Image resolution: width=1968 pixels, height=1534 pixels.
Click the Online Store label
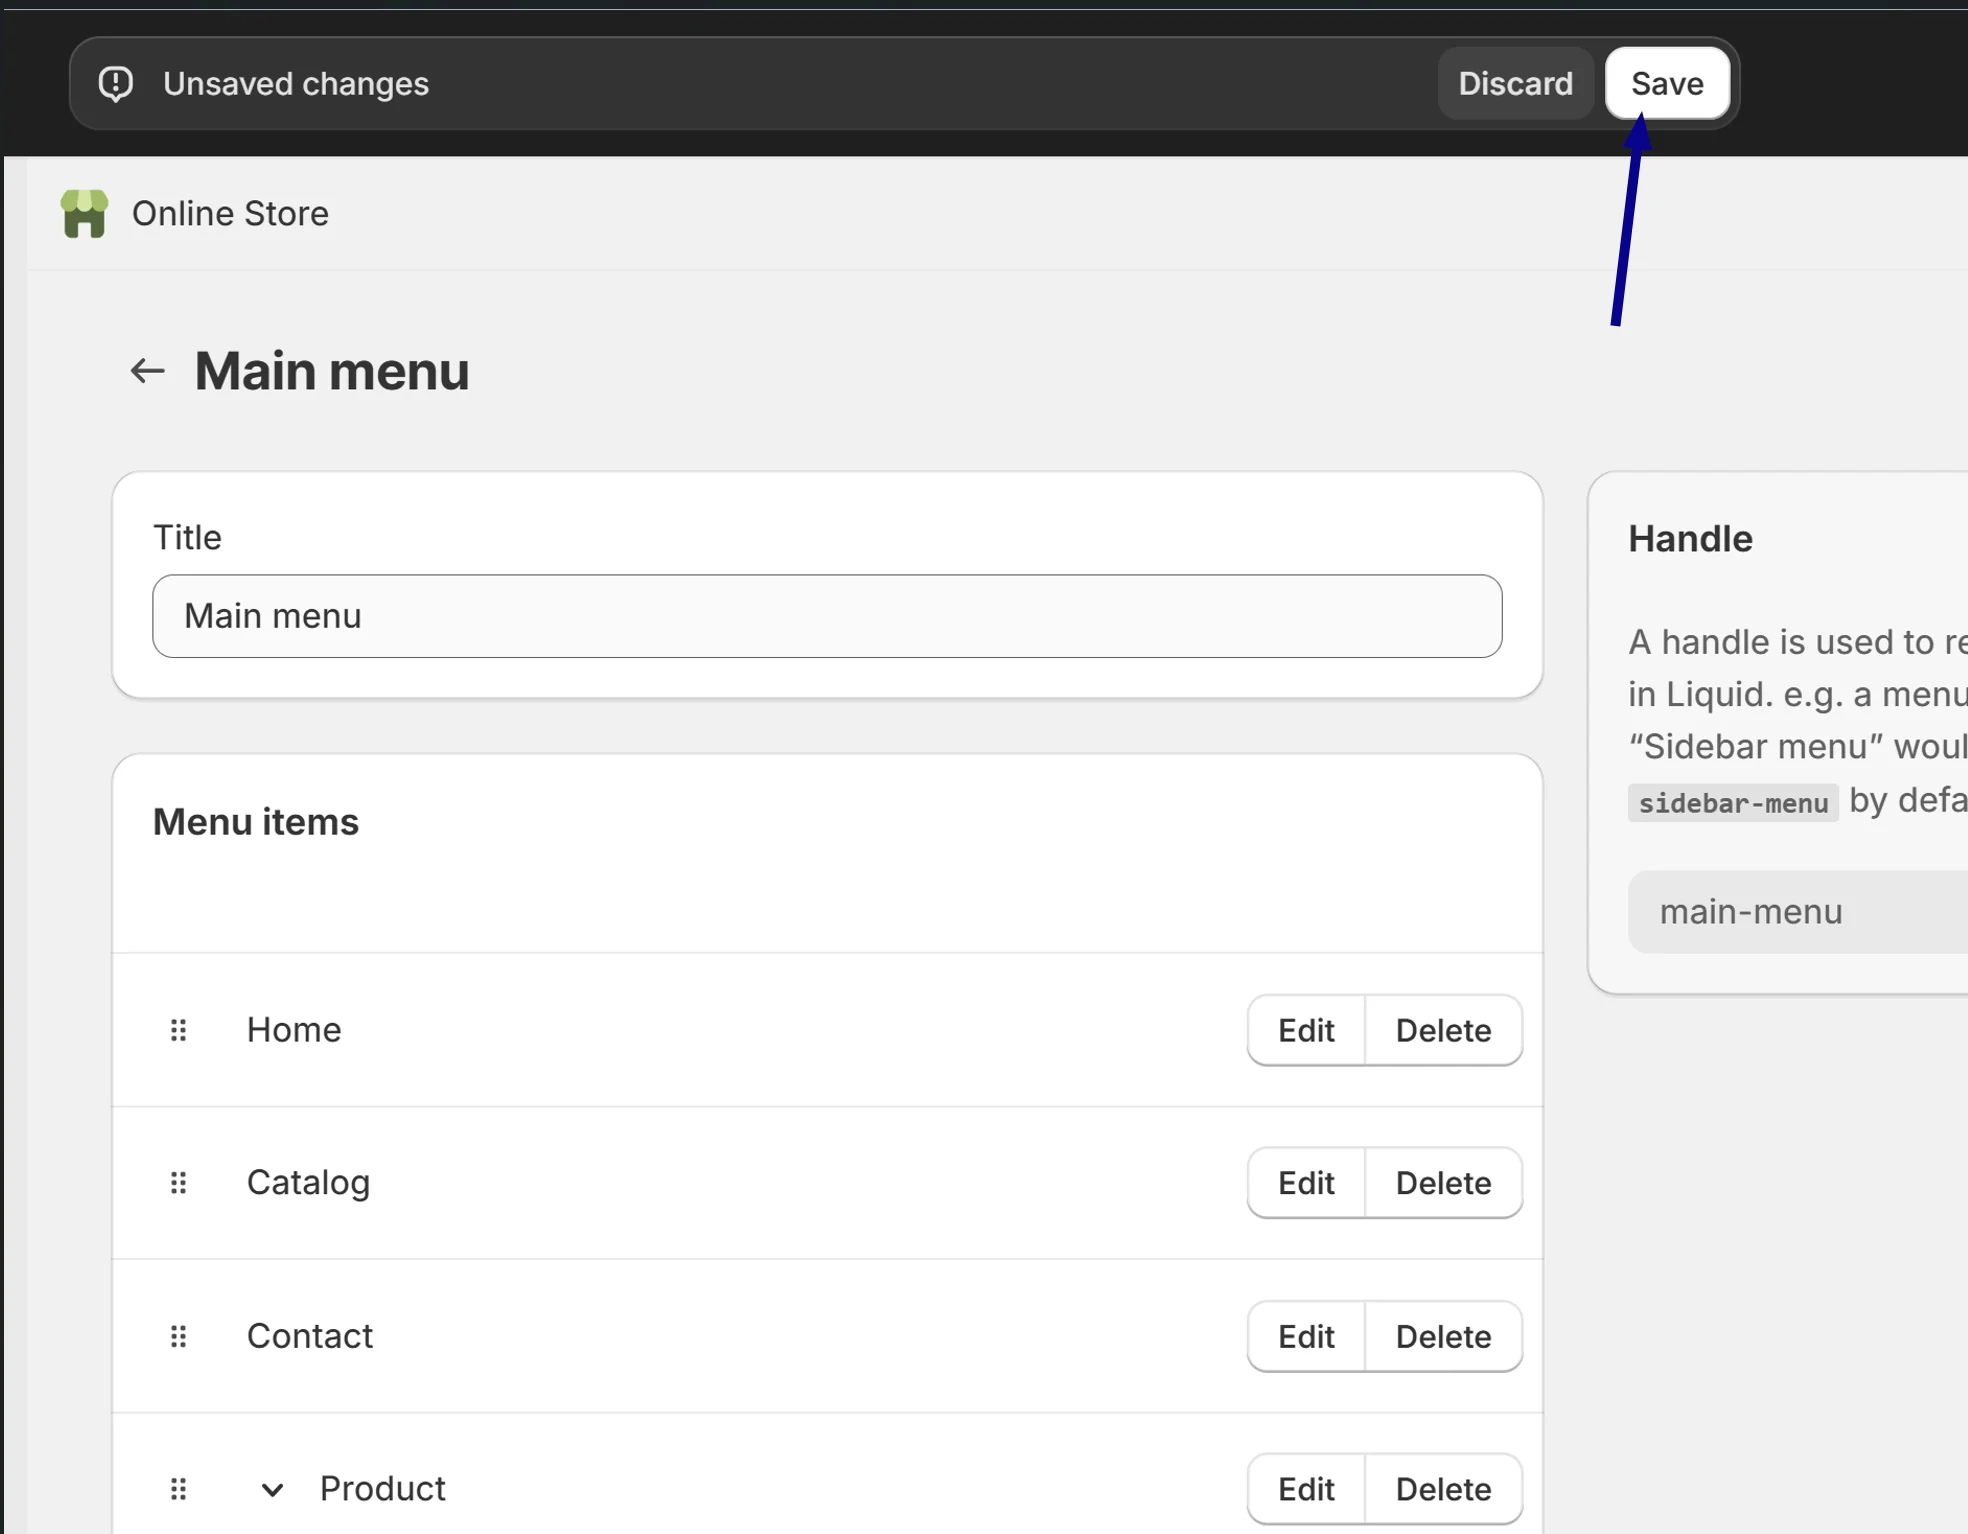[x=230, y=213]
